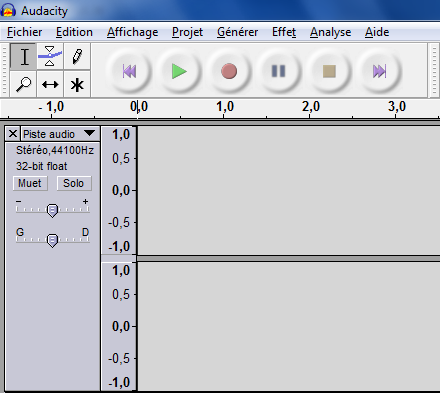Click the track gain slider handle
Viewport: 440px width, 393px height.
[x=52, y=210]
